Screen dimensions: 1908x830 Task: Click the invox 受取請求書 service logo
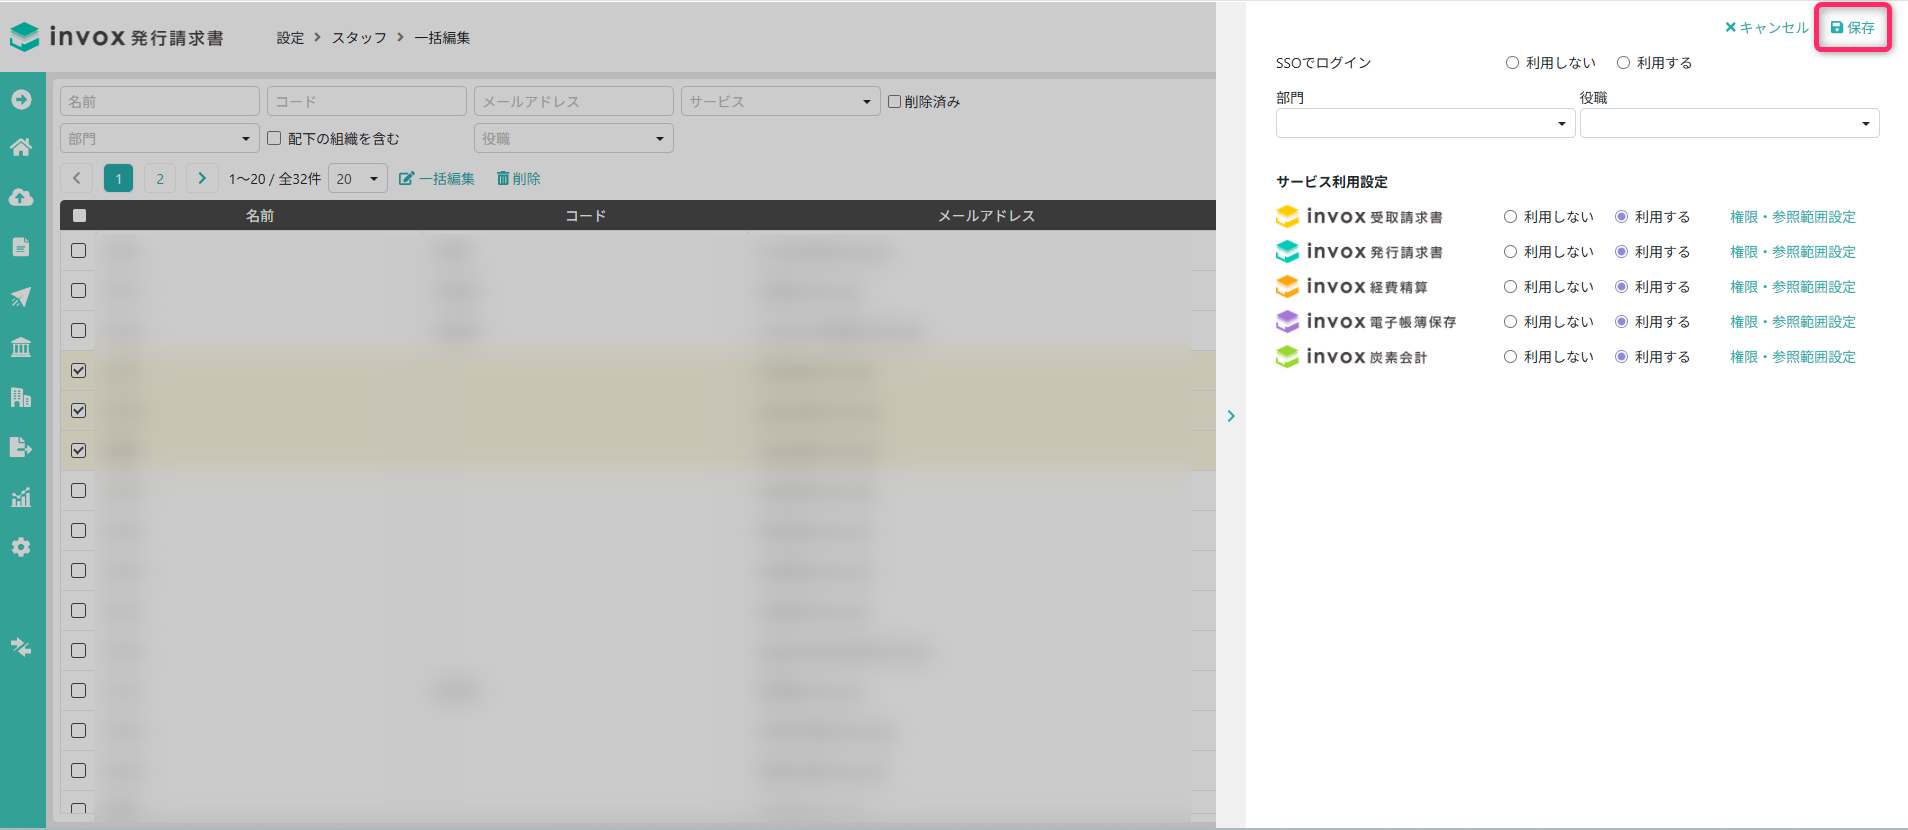coord(1359,217)
